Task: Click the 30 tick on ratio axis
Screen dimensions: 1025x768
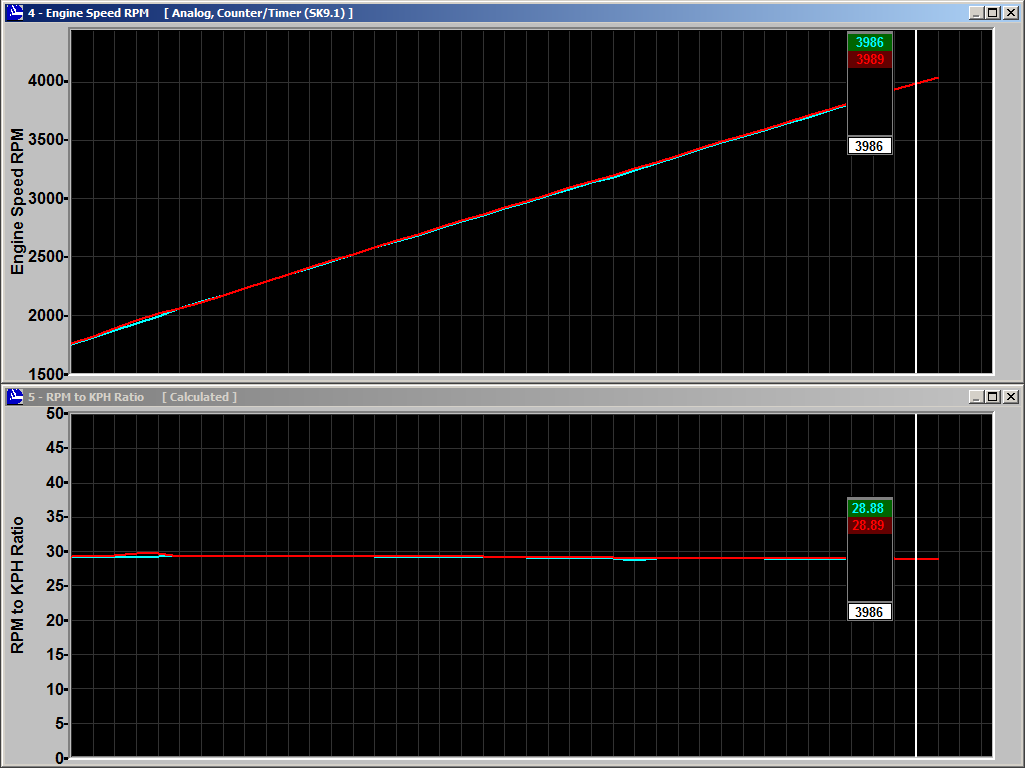Action: coord(55,551)
